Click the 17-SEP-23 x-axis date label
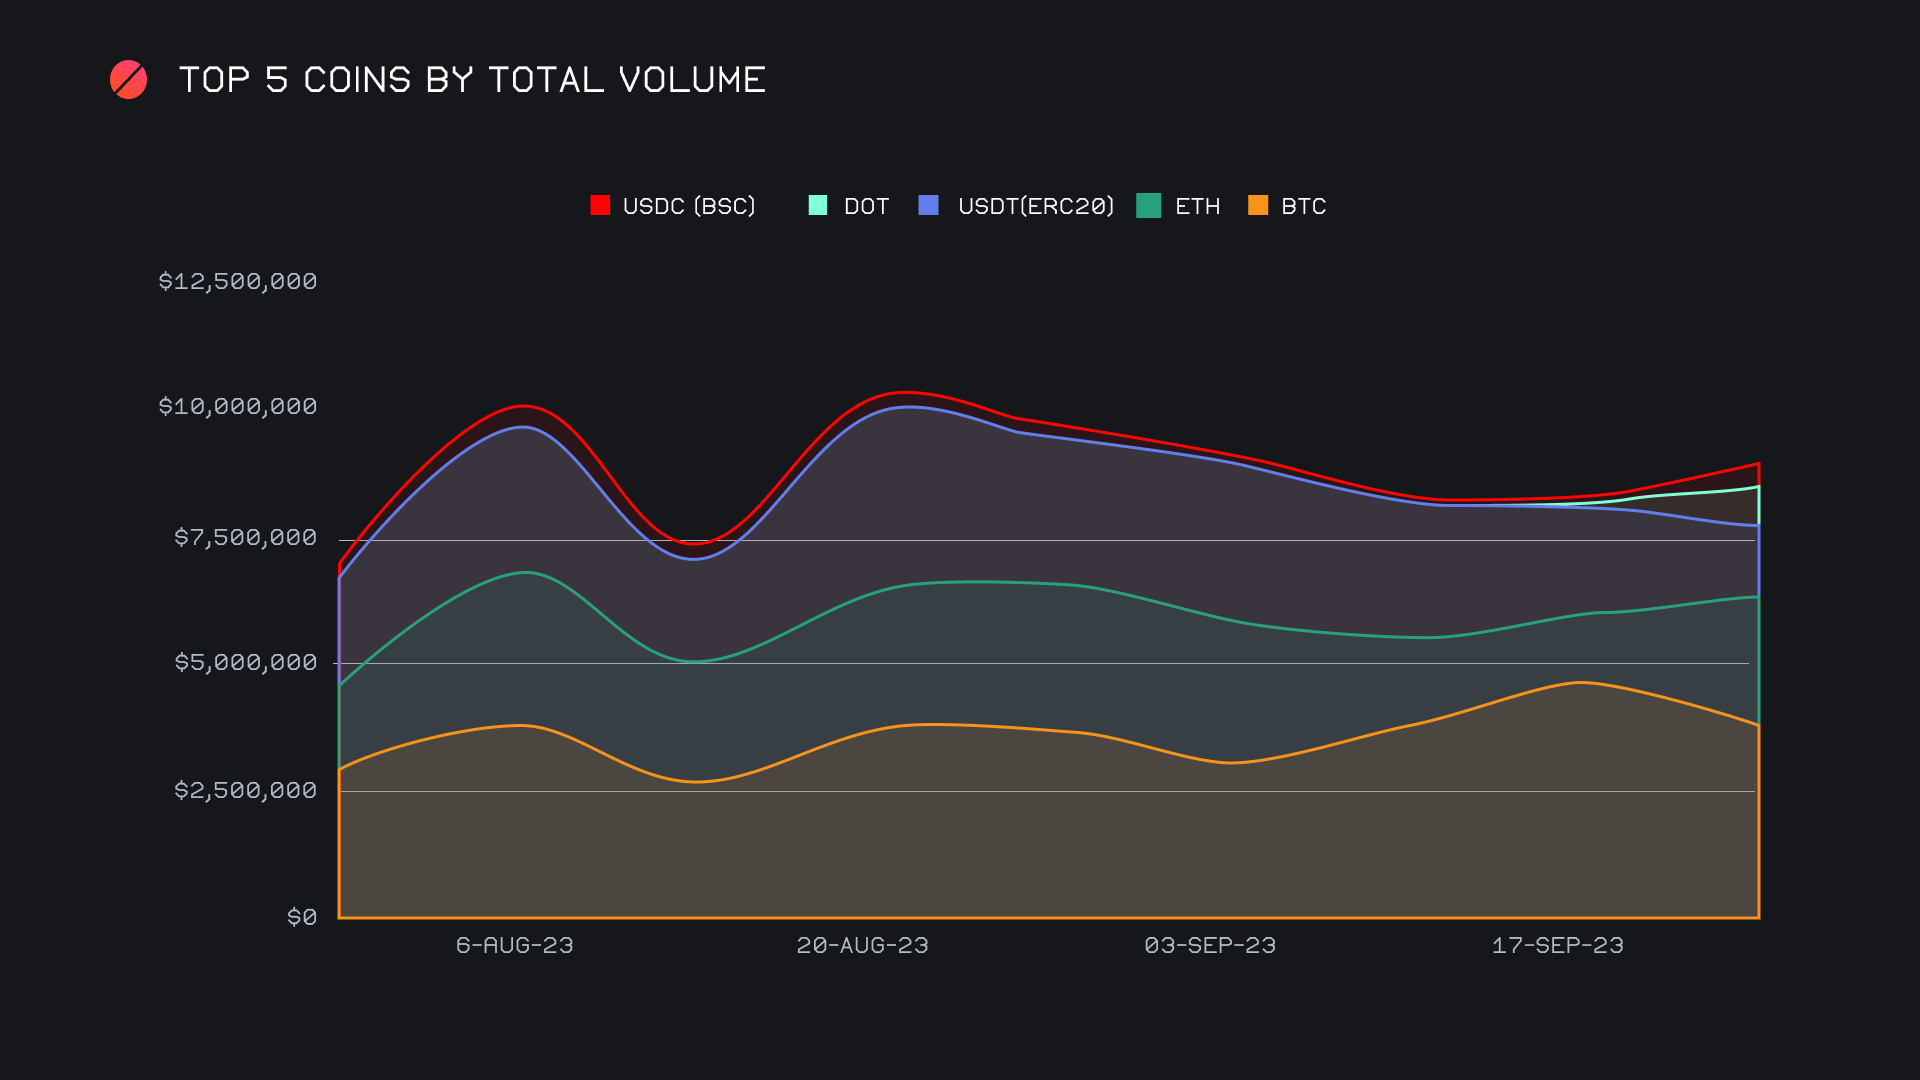The image size is (1920, 1080). point(1557,945)
